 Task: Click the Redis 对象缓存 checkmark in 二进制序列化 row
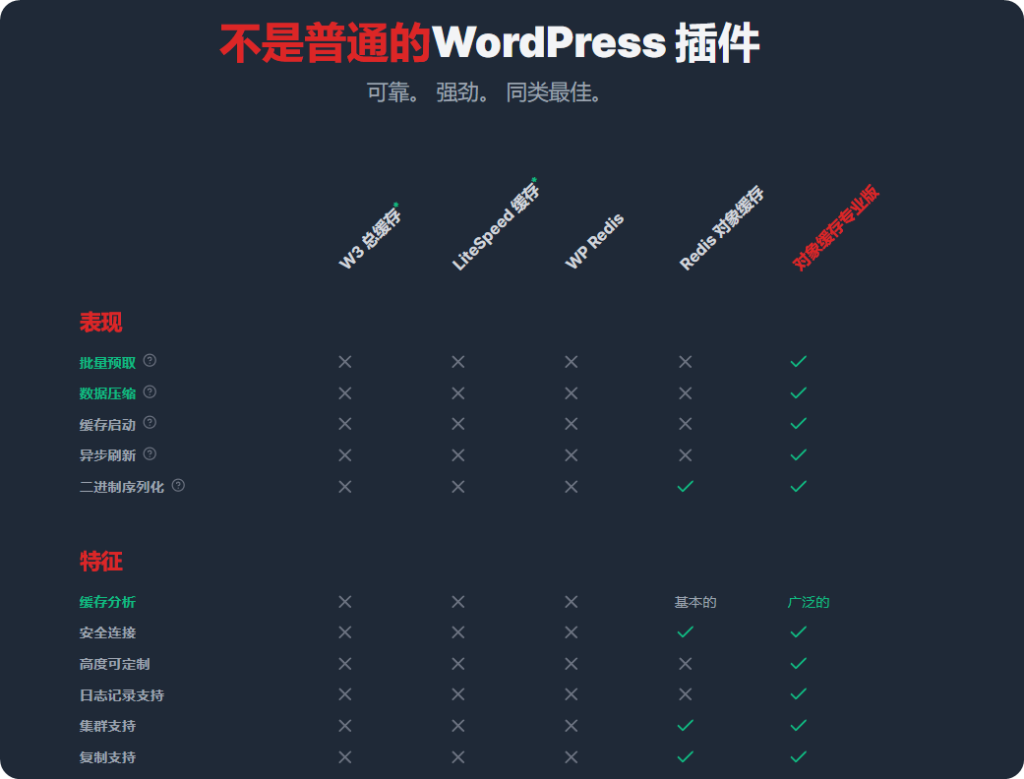(685, 486)
